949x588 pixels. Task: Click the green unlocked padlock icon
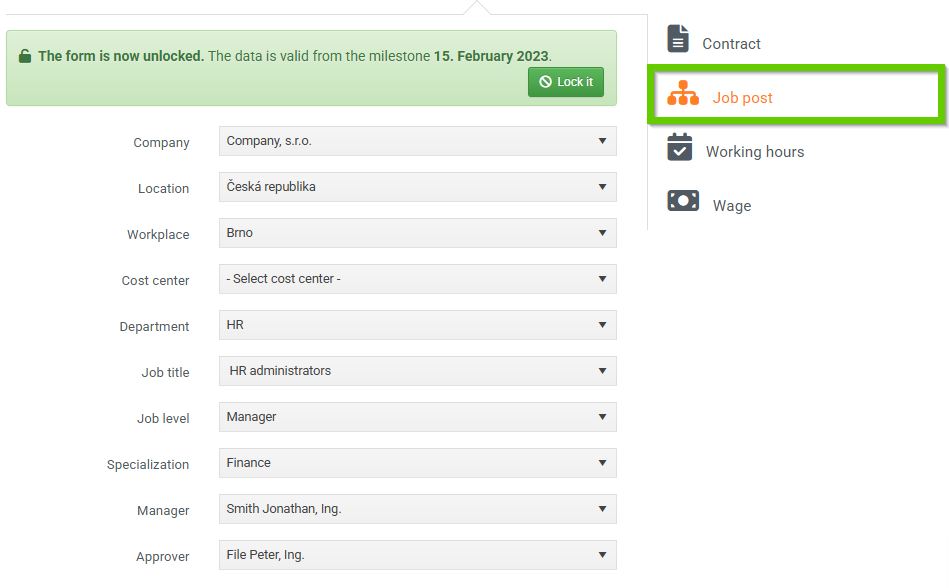tap(25, 56)
